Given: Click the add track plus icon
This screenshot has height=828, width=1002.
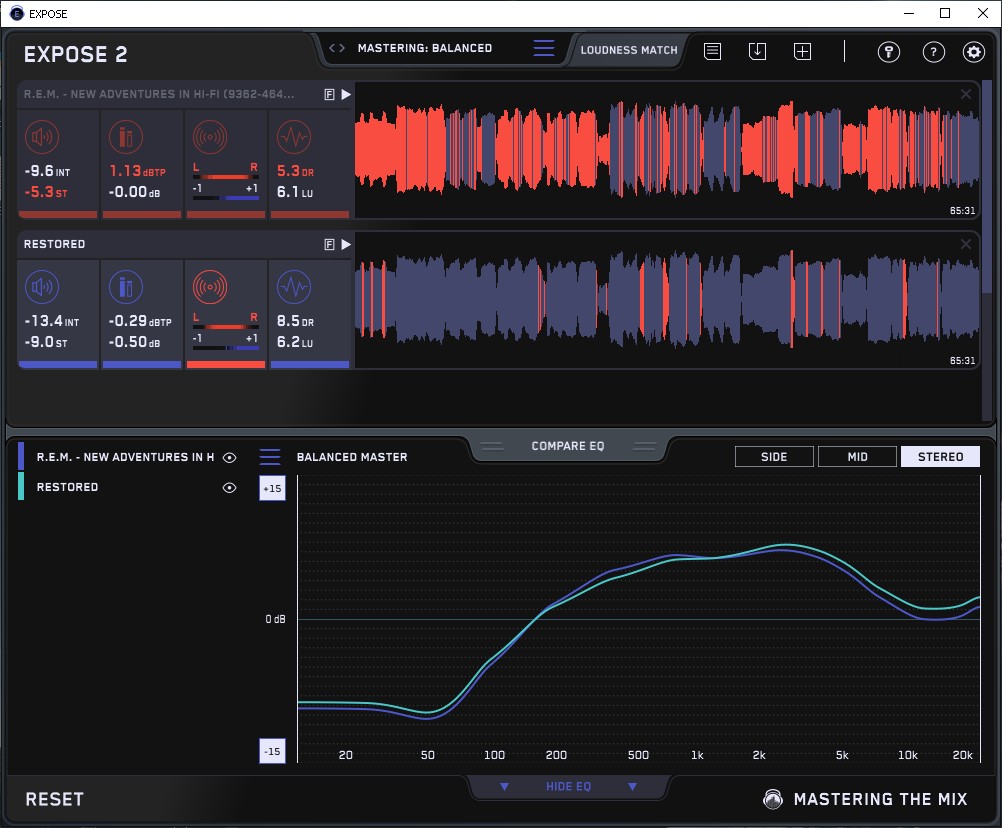Looking at the screenshot, I should 802,51.
